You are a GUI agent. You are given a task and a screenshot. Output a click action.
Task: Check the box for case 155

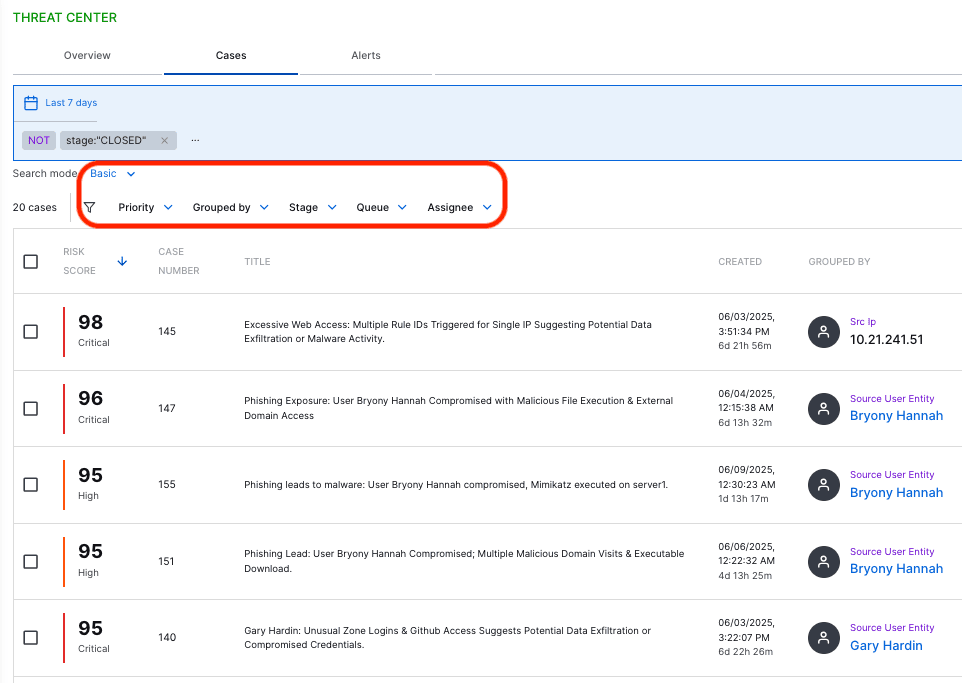pos(31,485)
